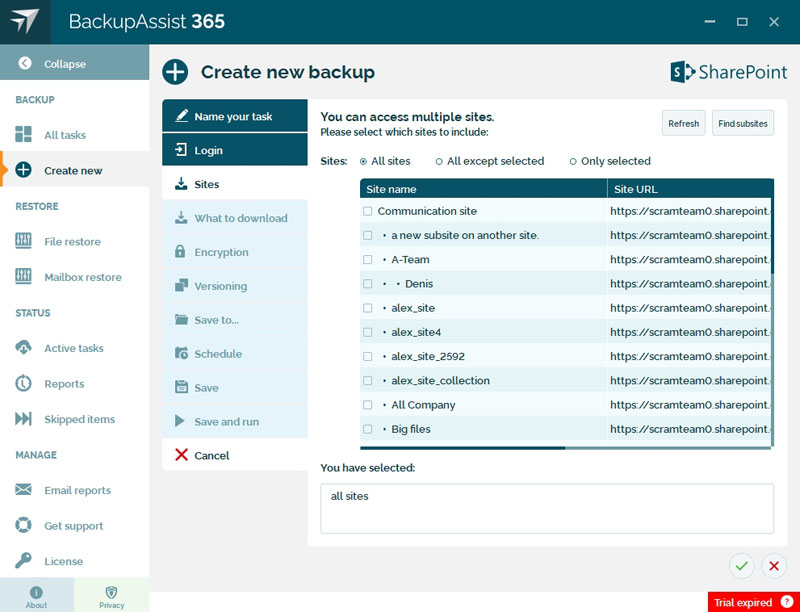This screenshot has width=800, height=612.
Task: Go to the Login step
Action: coord(235,150)
